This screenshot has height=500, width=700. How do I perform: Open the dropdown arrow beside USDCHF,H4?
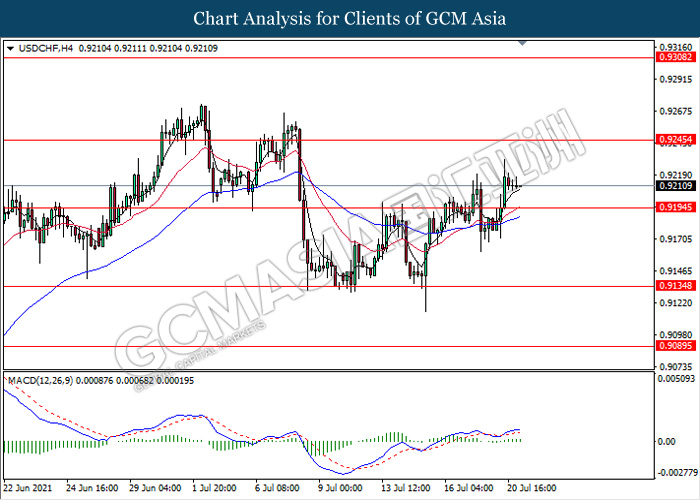click(x=11, y=49)
